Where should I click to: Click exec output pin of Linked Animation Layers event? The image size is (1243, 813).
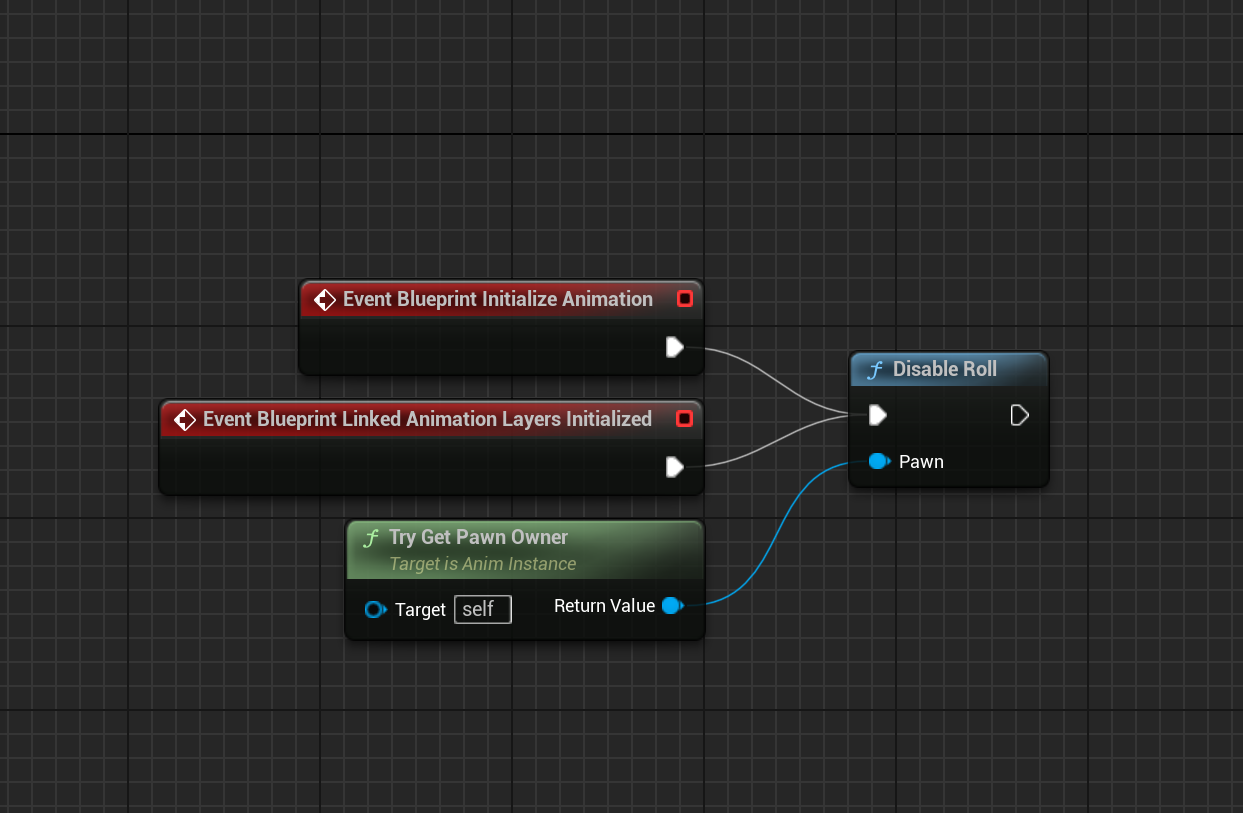(674, 467)
